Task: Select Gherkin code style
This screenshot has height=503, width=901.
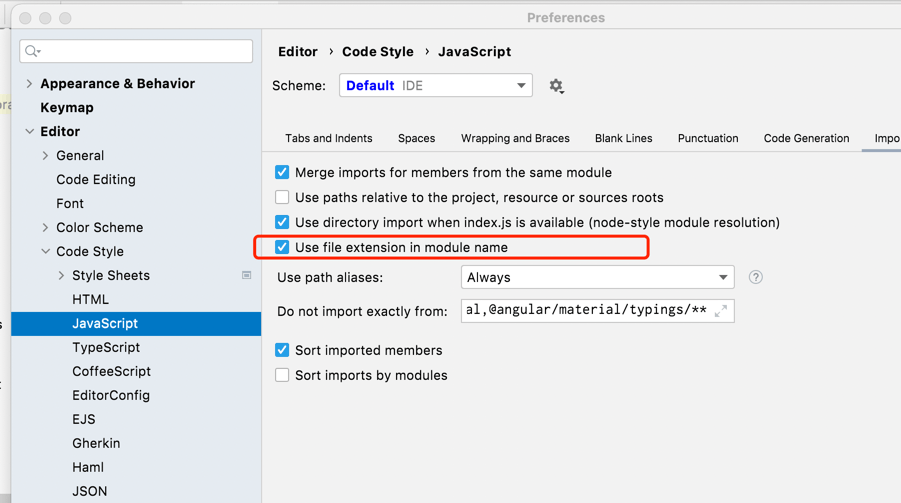Action: coord(96,443)
